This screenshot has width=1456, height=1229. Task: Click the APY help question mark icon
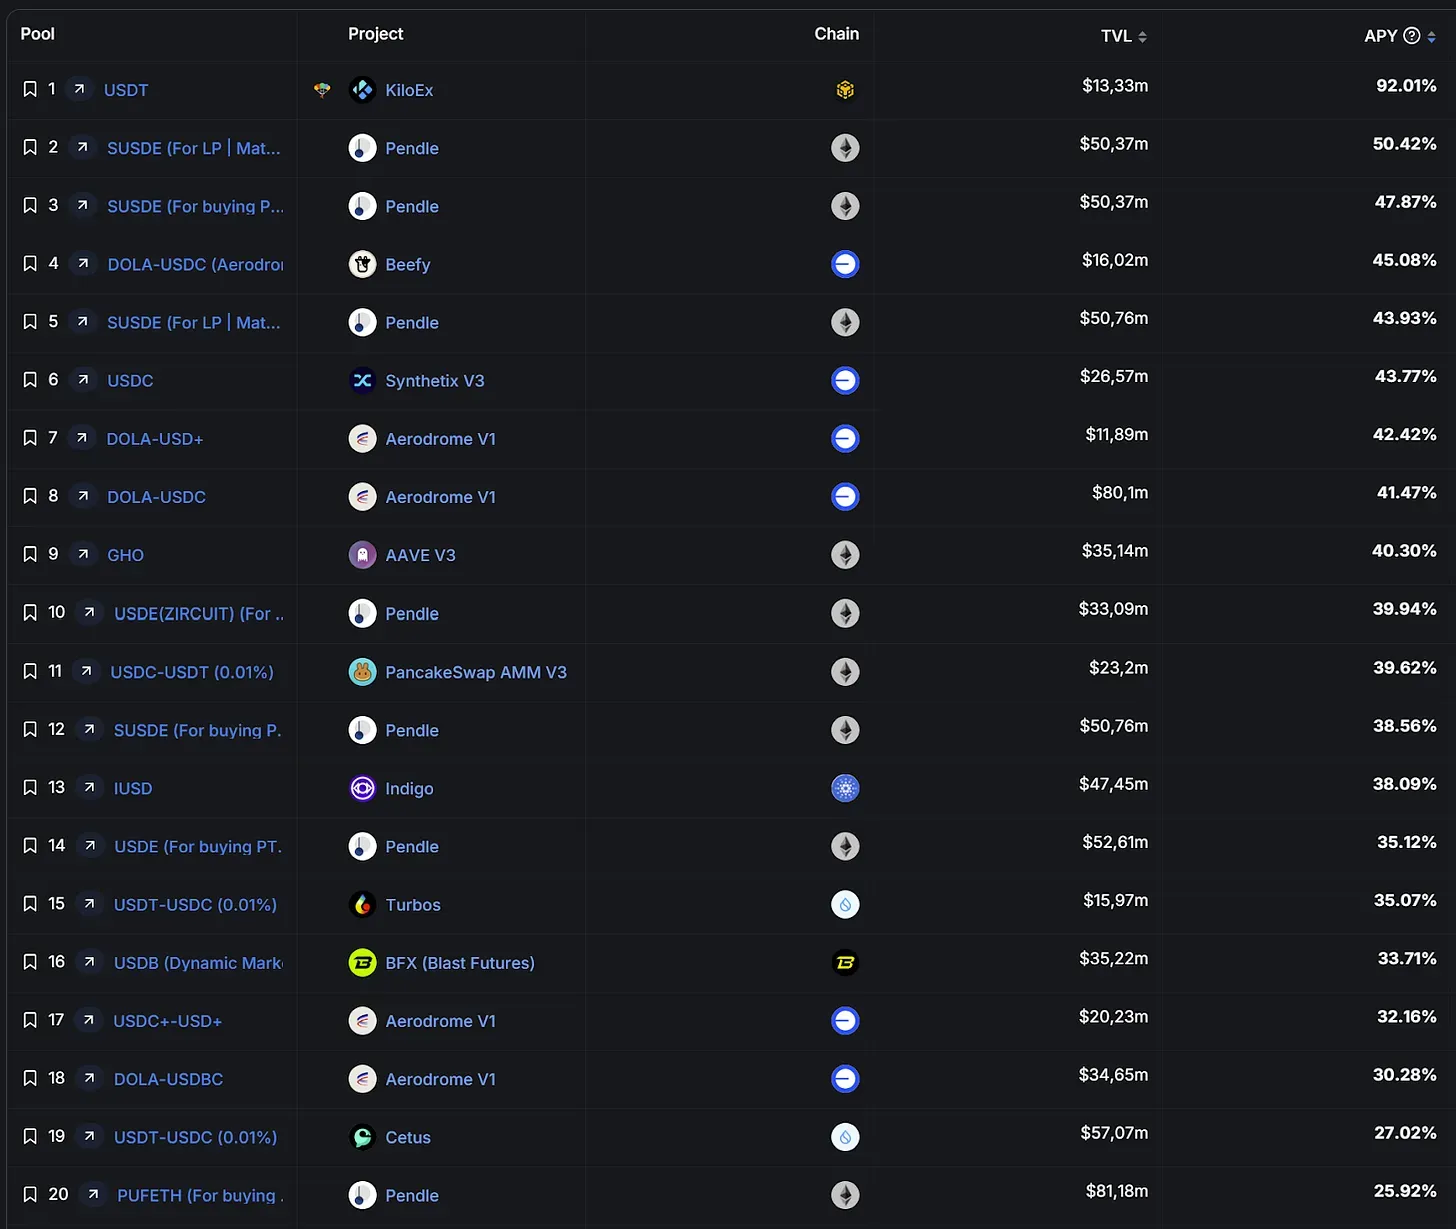click(x=1412, y=36)
